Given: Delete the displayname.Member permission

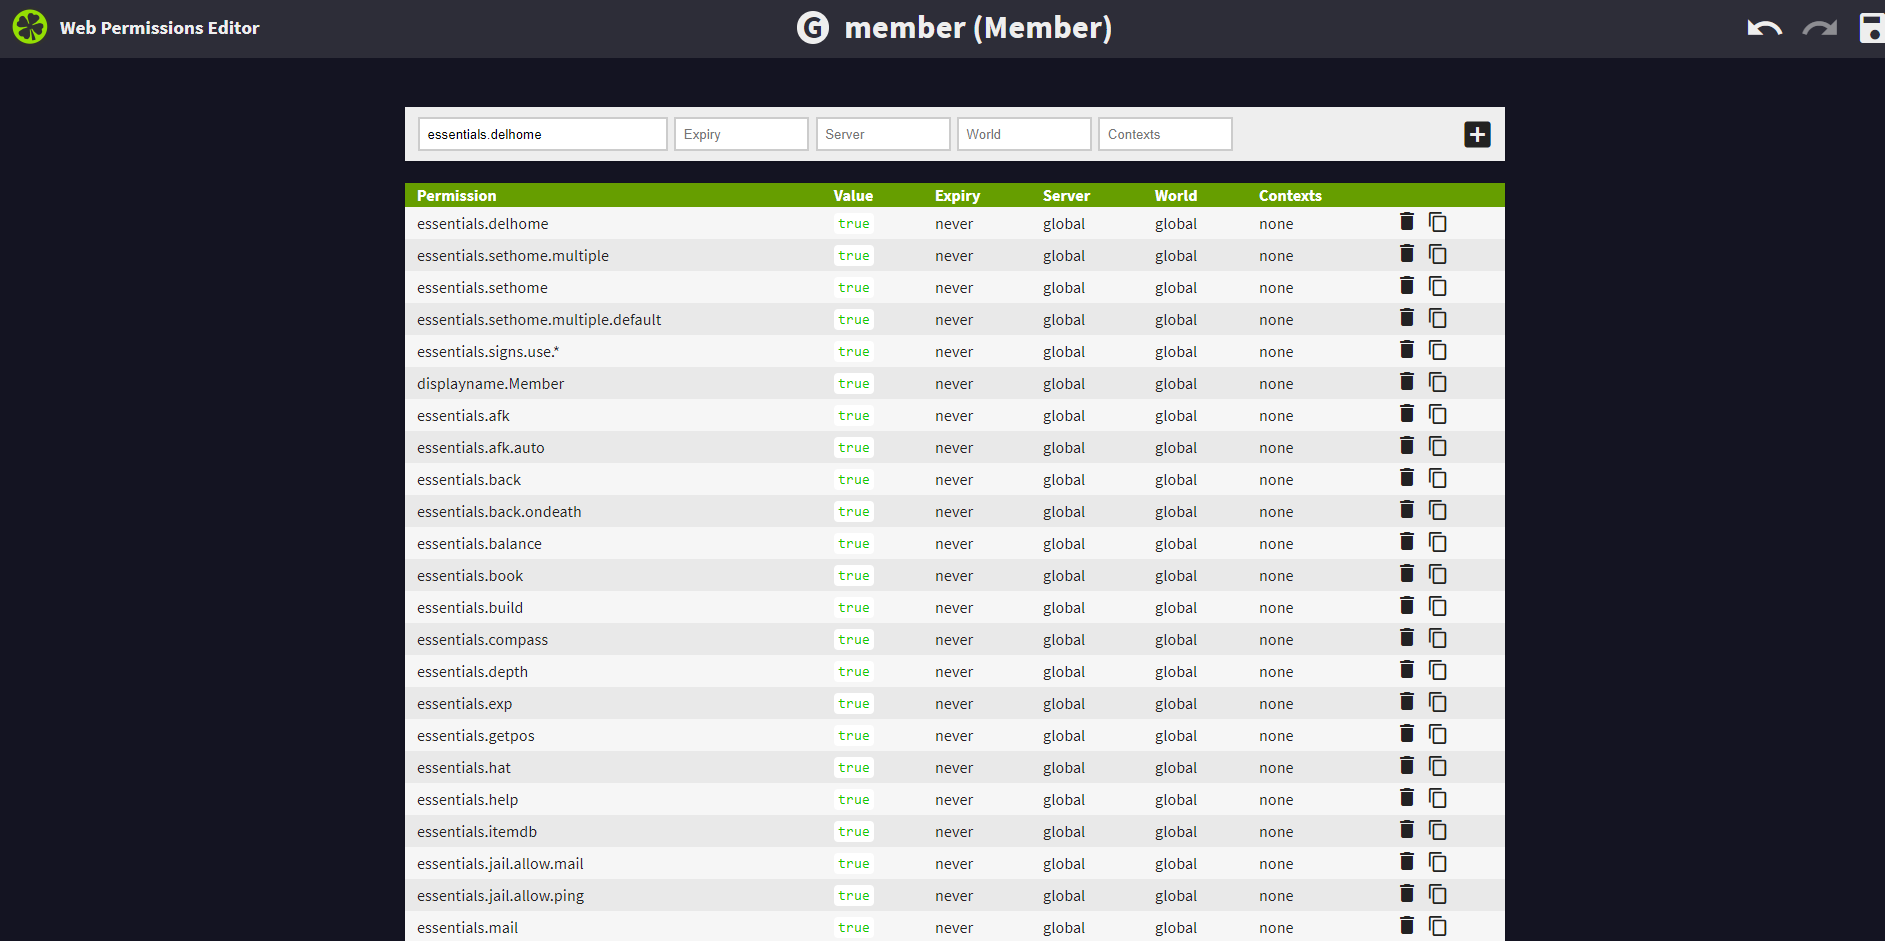Looking at the screenshot, I should pos(1407,382).
